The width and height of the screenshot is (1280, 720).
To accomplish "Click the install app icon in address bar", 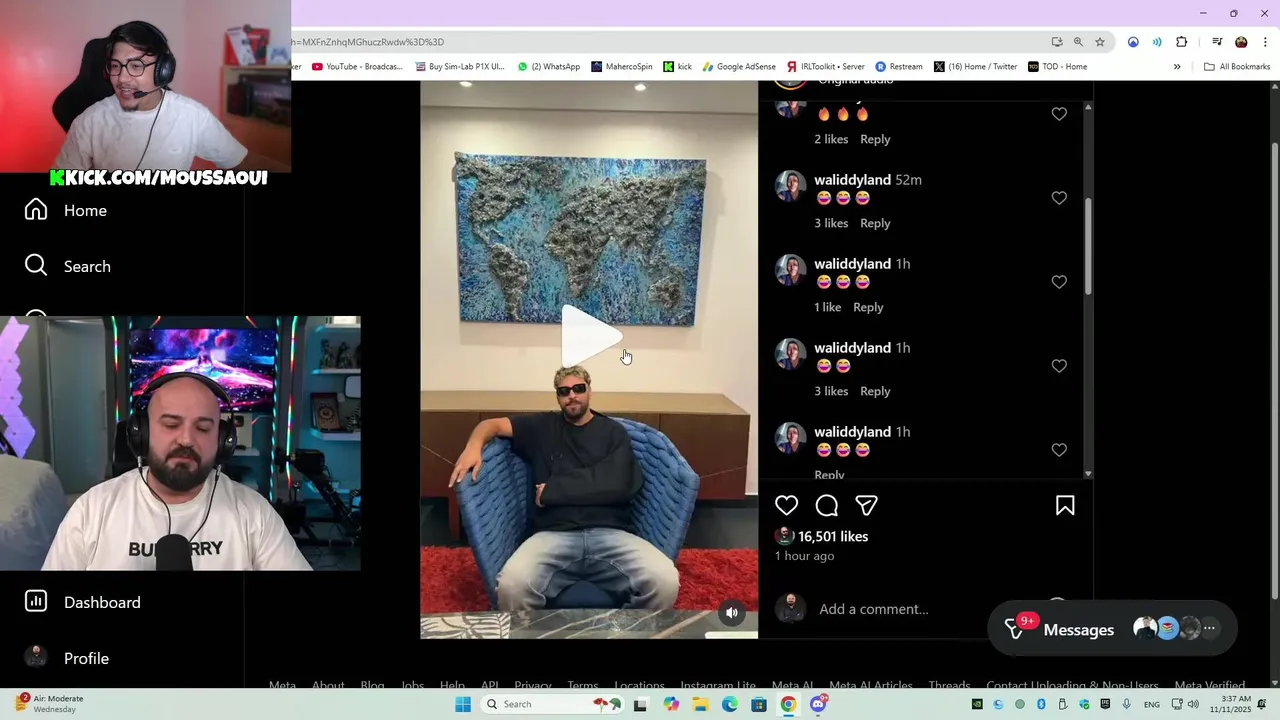I will pos(1057,42).
